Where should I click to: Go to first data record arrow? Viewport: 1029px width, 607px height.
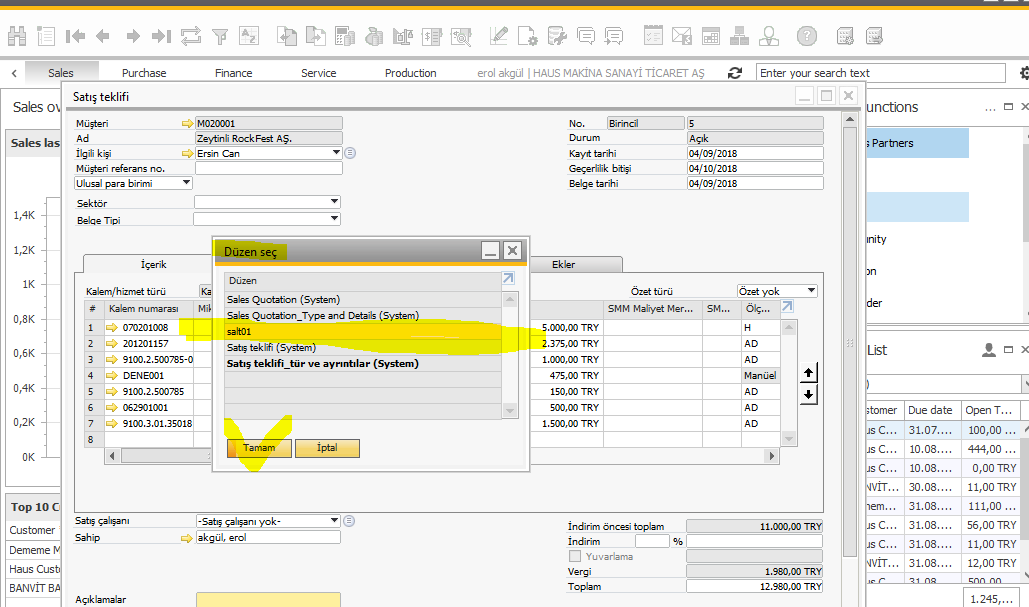coord(75,37)
